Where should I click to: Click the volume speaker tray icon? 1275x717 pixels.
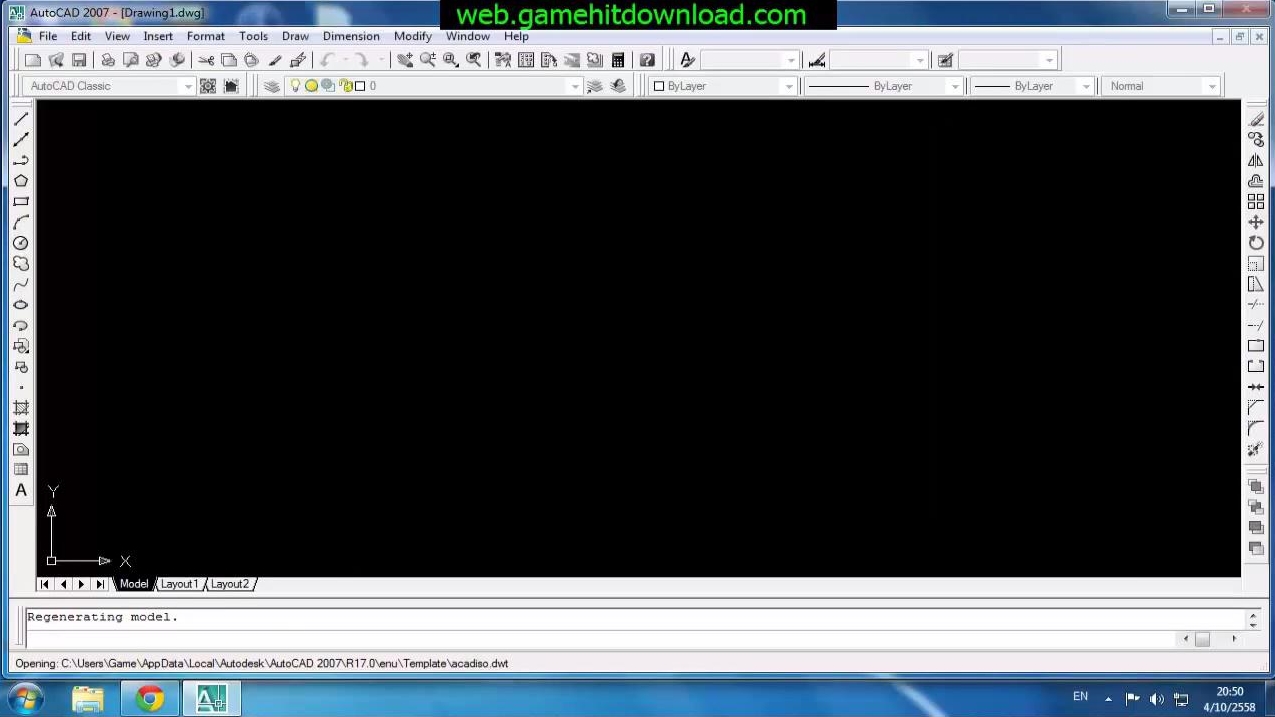[1157, 699]
